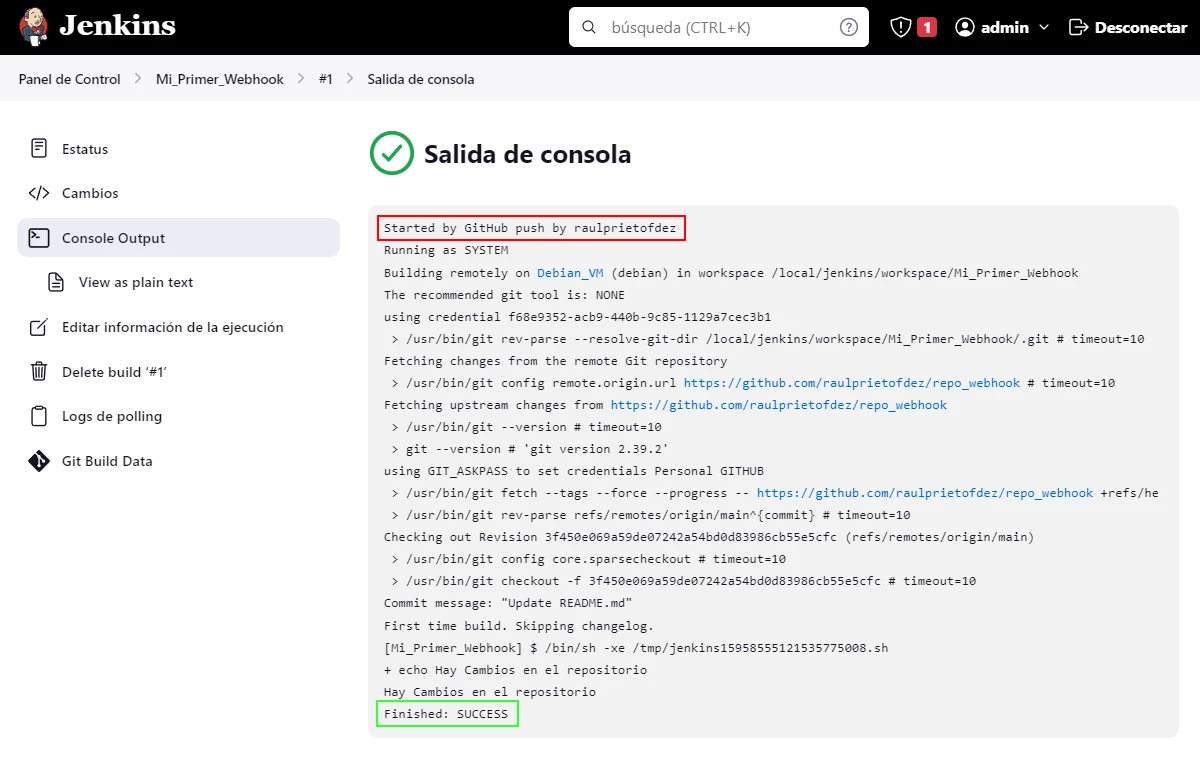This screenshot has width=1200, height=780.
Task: Click the edit pencil icon for ejecución info
Action: [x=38, y=327]
